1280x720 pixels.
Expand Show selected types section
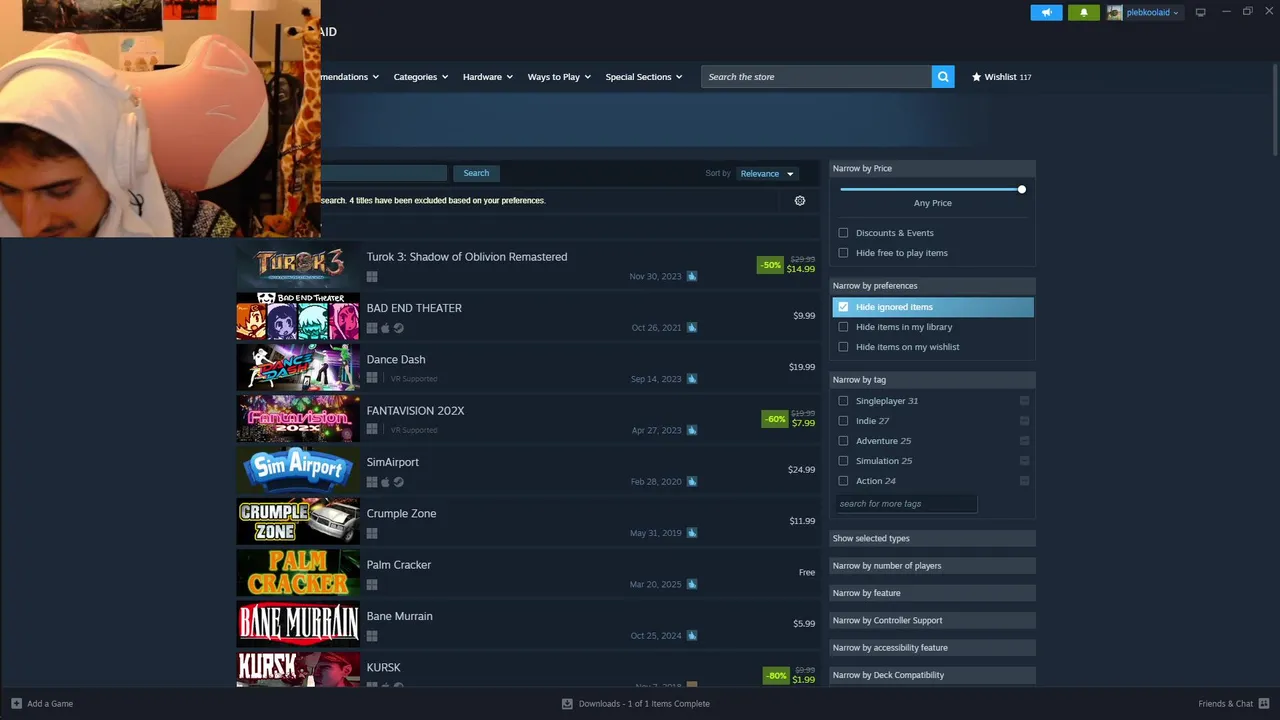(932, 539)
